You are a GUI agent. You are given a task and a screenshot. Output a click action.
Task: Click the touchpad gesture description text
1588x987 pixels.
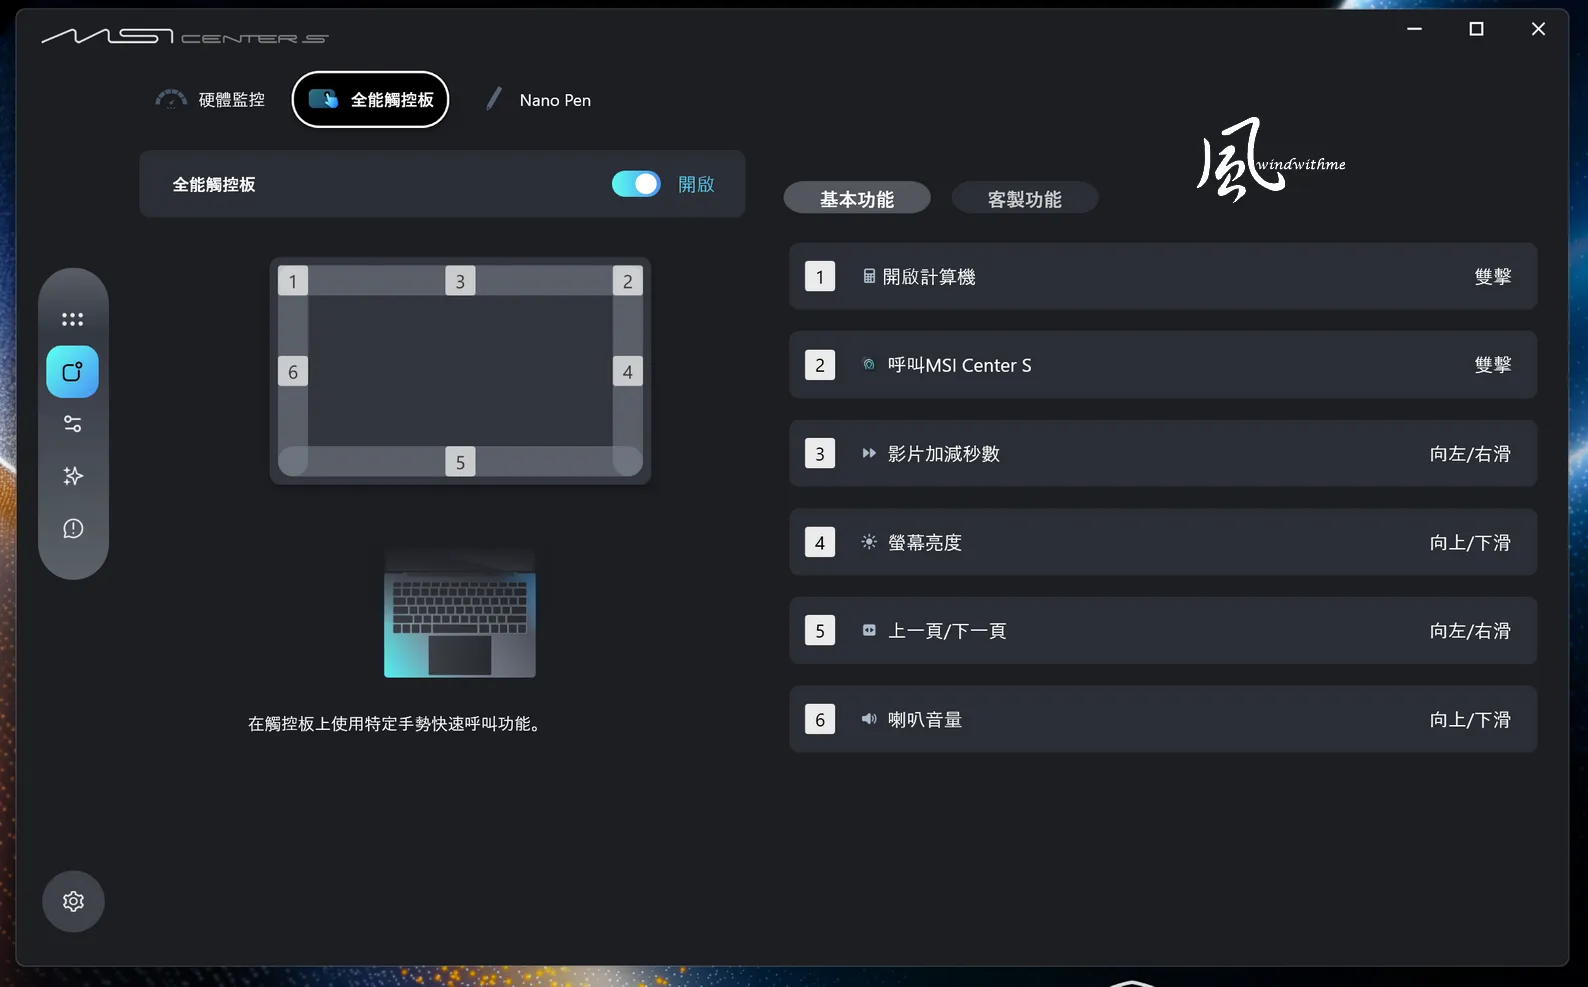click(x=397, y=724)
